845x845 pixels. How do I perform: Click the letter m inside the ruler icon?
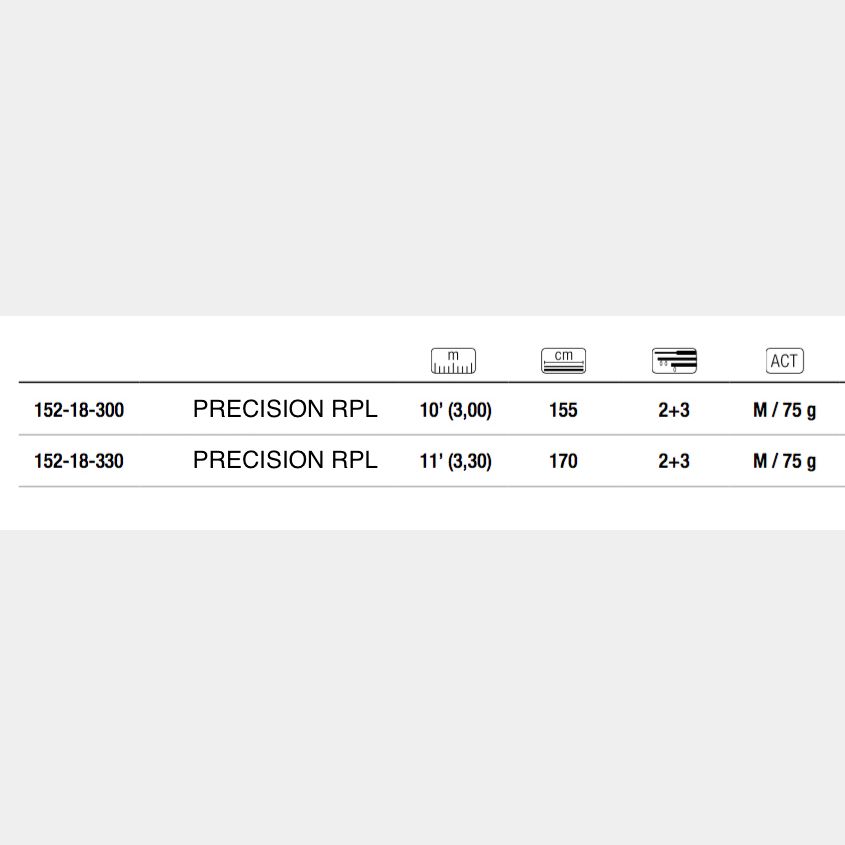tap(453, 356)
